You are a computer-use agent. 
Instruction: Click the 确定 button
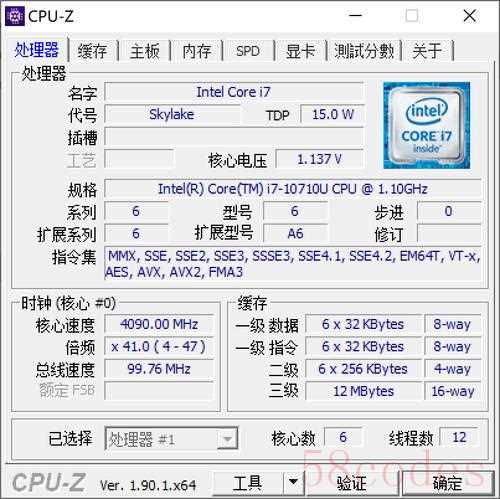click(447, 482)
